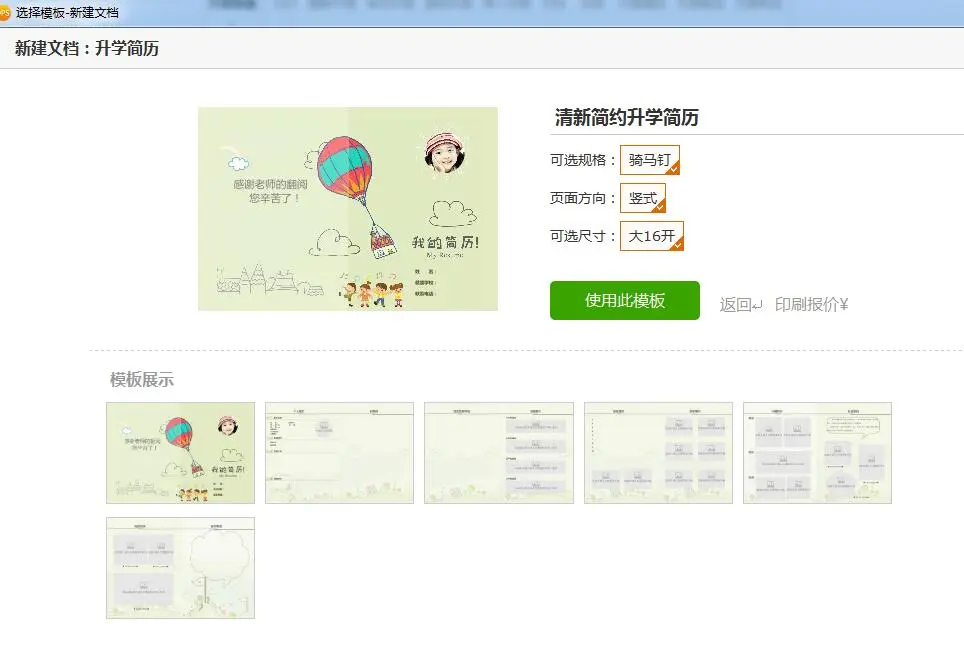Open the 可选尺寸 size dropdown
The width and height of the screenshot is (964, 649).
pyautogui.click(x=650, y=237)
